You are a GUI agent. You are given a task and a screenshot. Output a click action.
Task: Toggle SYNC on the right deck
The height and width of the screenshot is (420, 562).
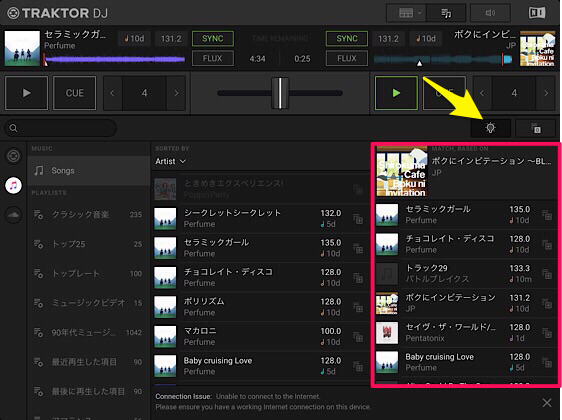(x=347, y=39)
